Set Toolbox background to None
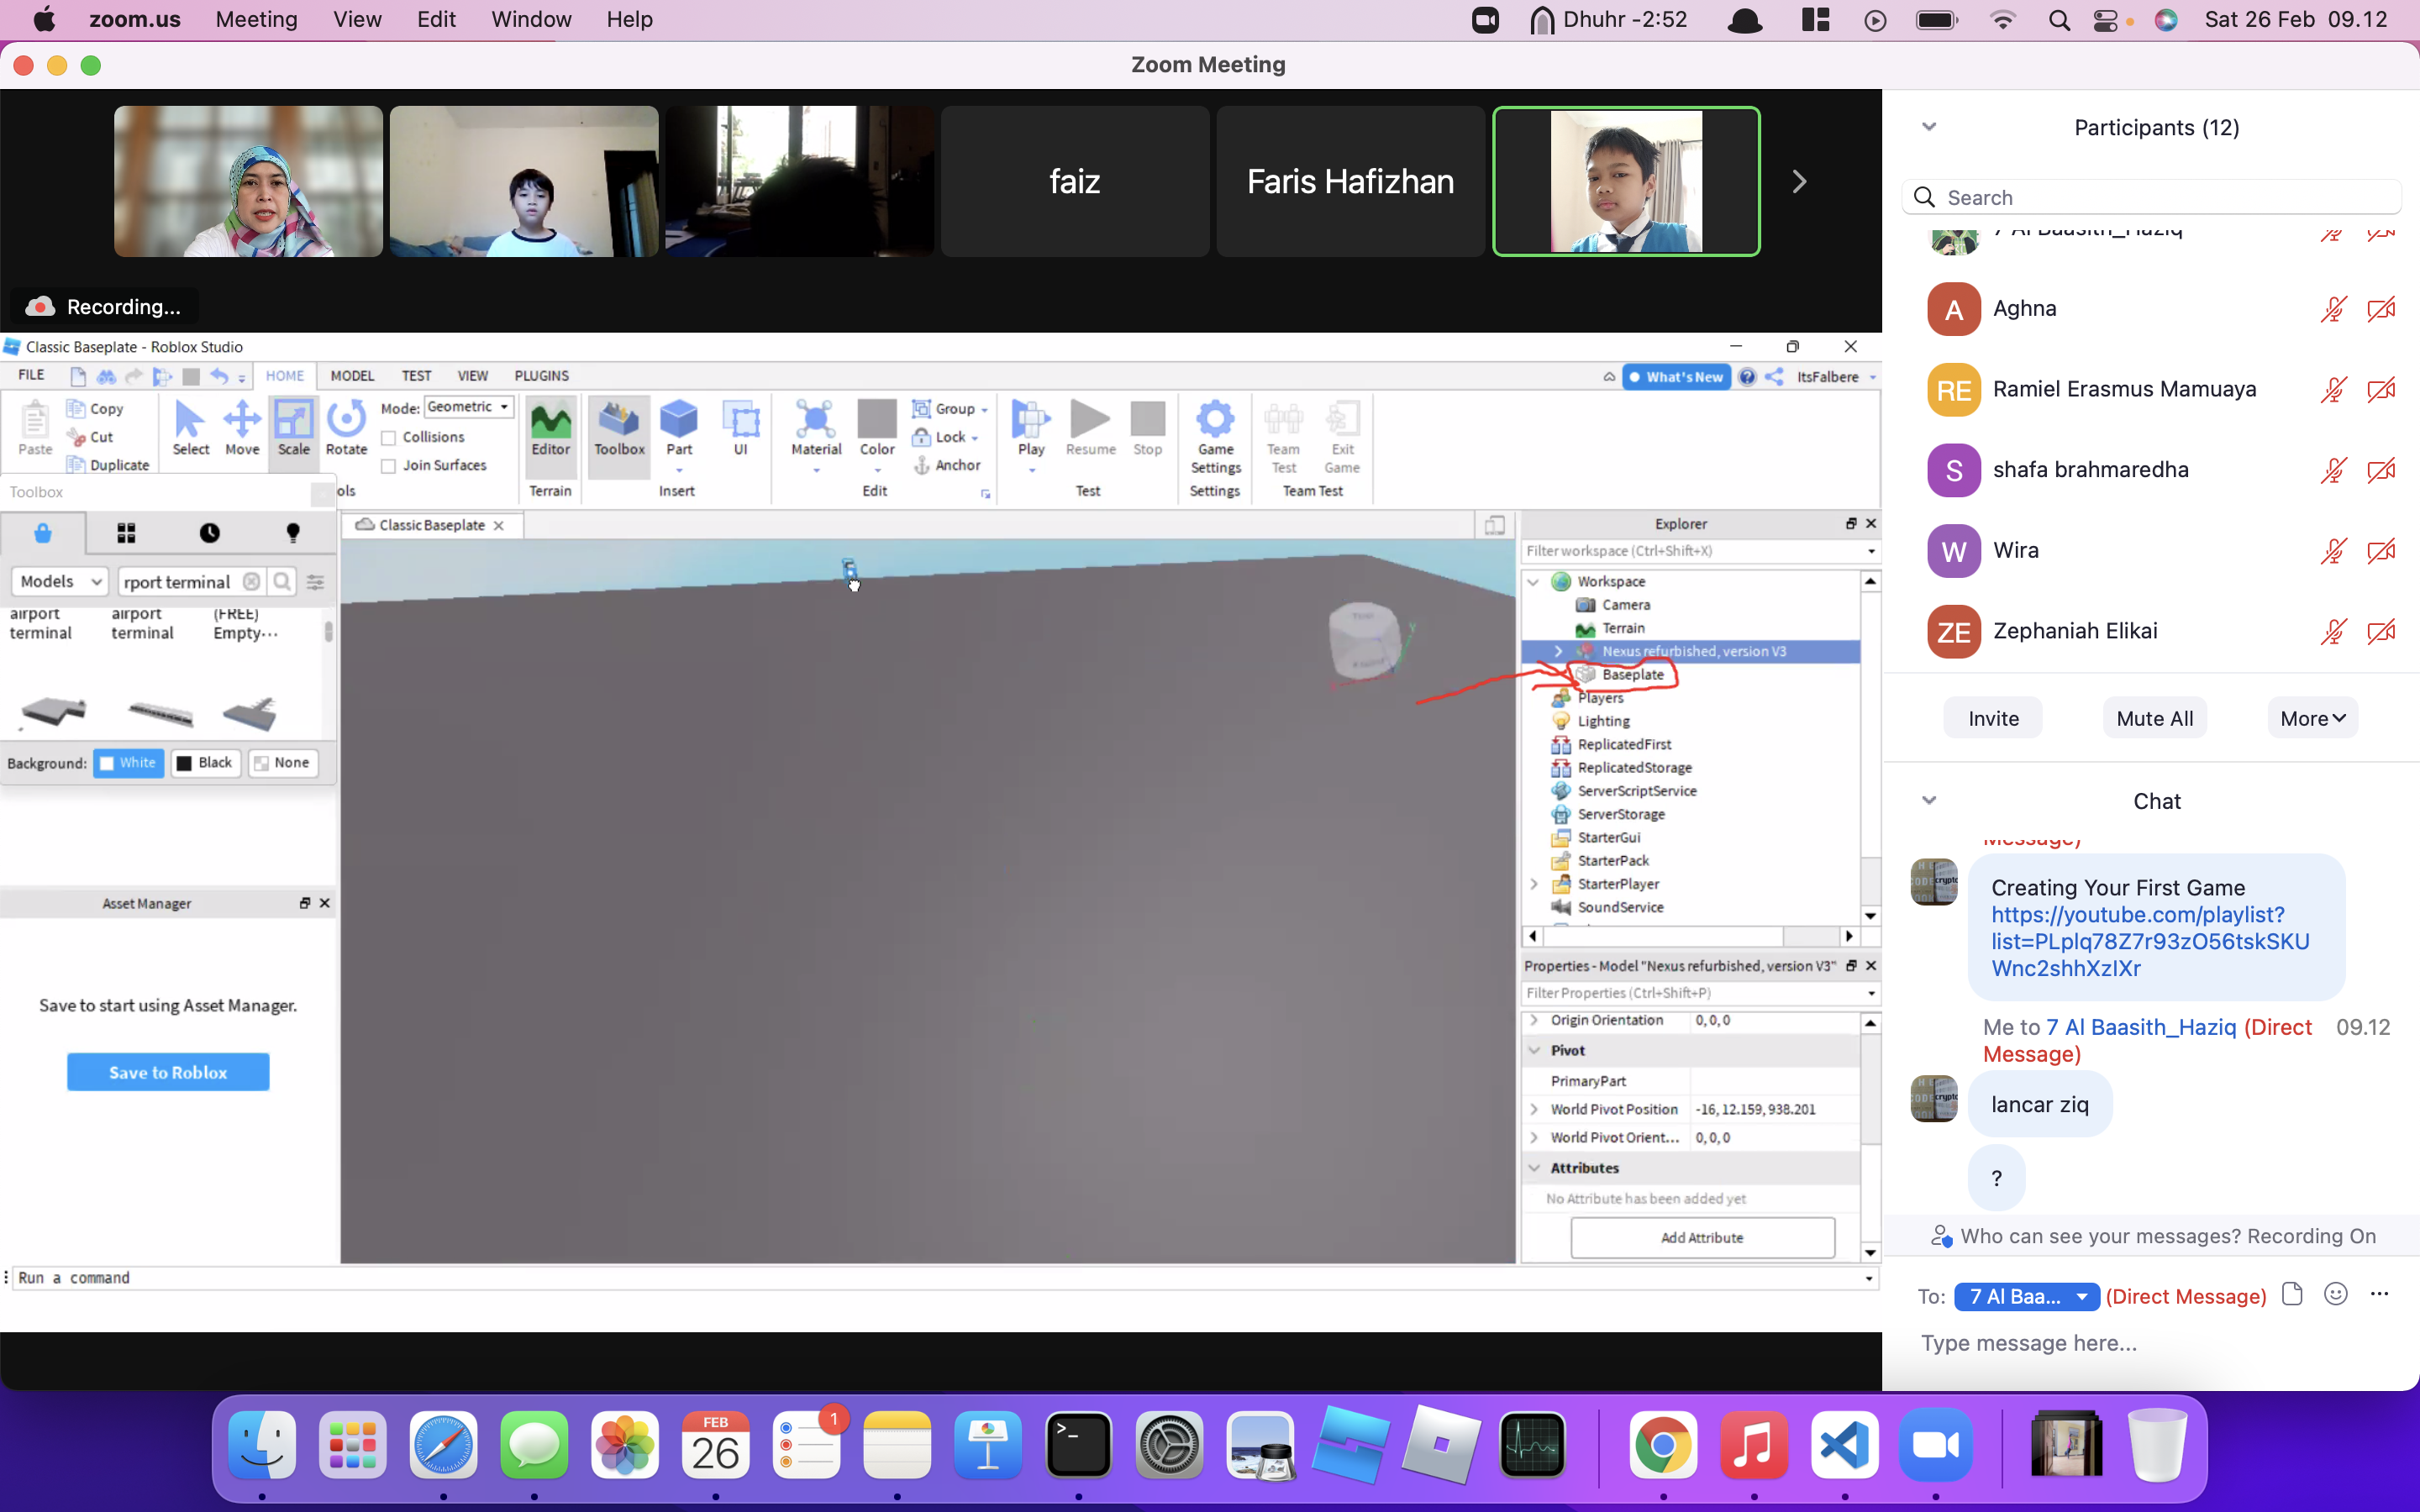The image size is (2420, 1512). point(283,763)
